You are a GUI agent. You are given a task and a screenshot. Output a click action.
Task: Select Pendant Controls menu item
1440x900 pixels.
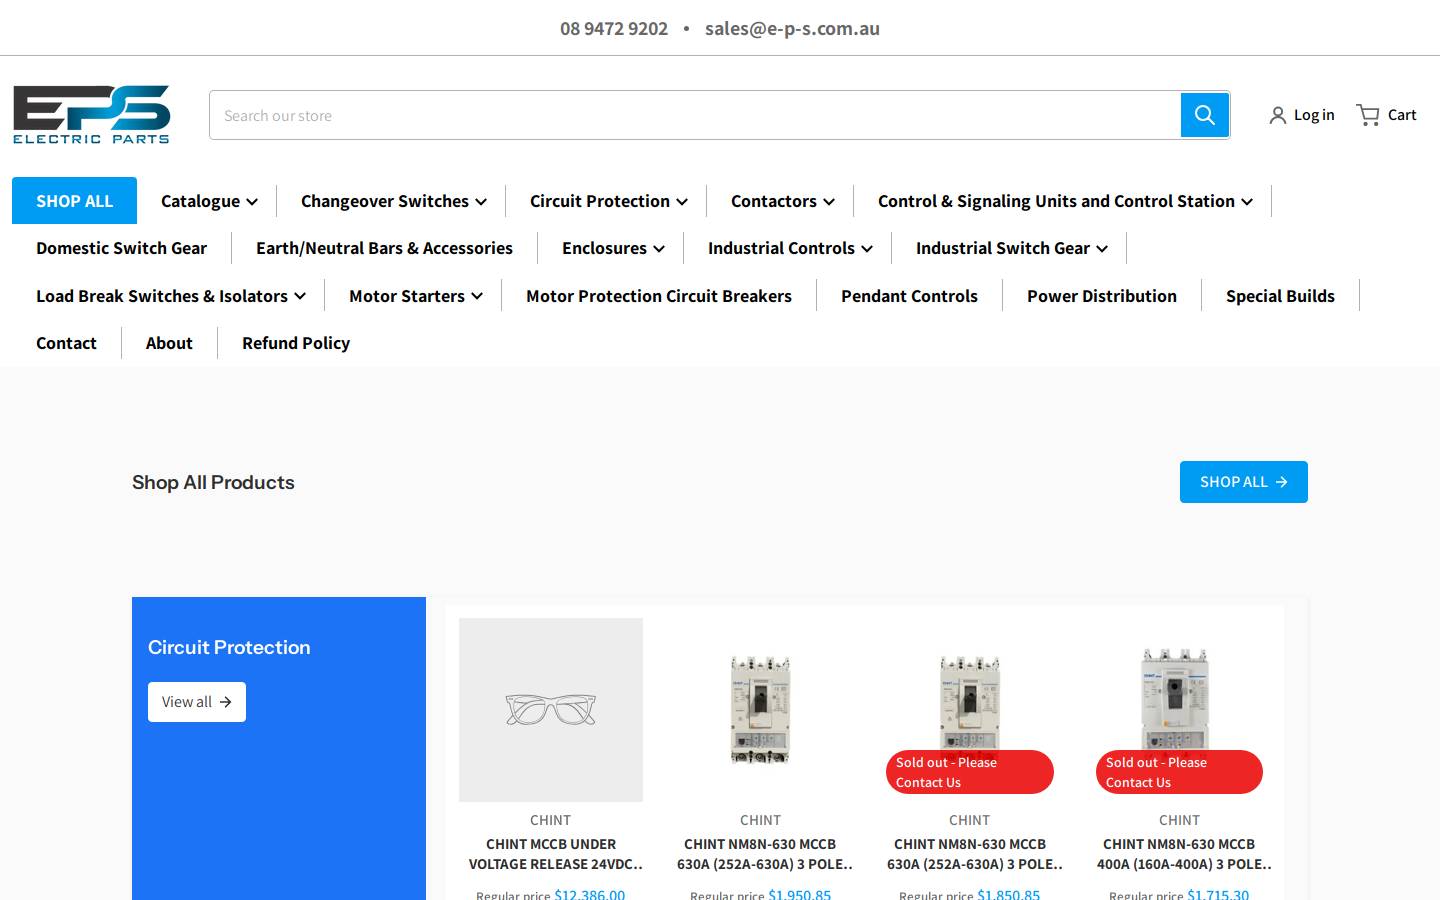point(909,296)
